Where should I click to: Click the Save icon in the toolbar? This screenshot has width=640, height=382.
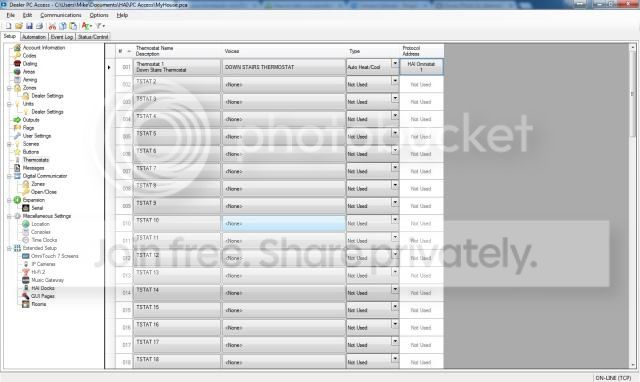pos(29,26)
